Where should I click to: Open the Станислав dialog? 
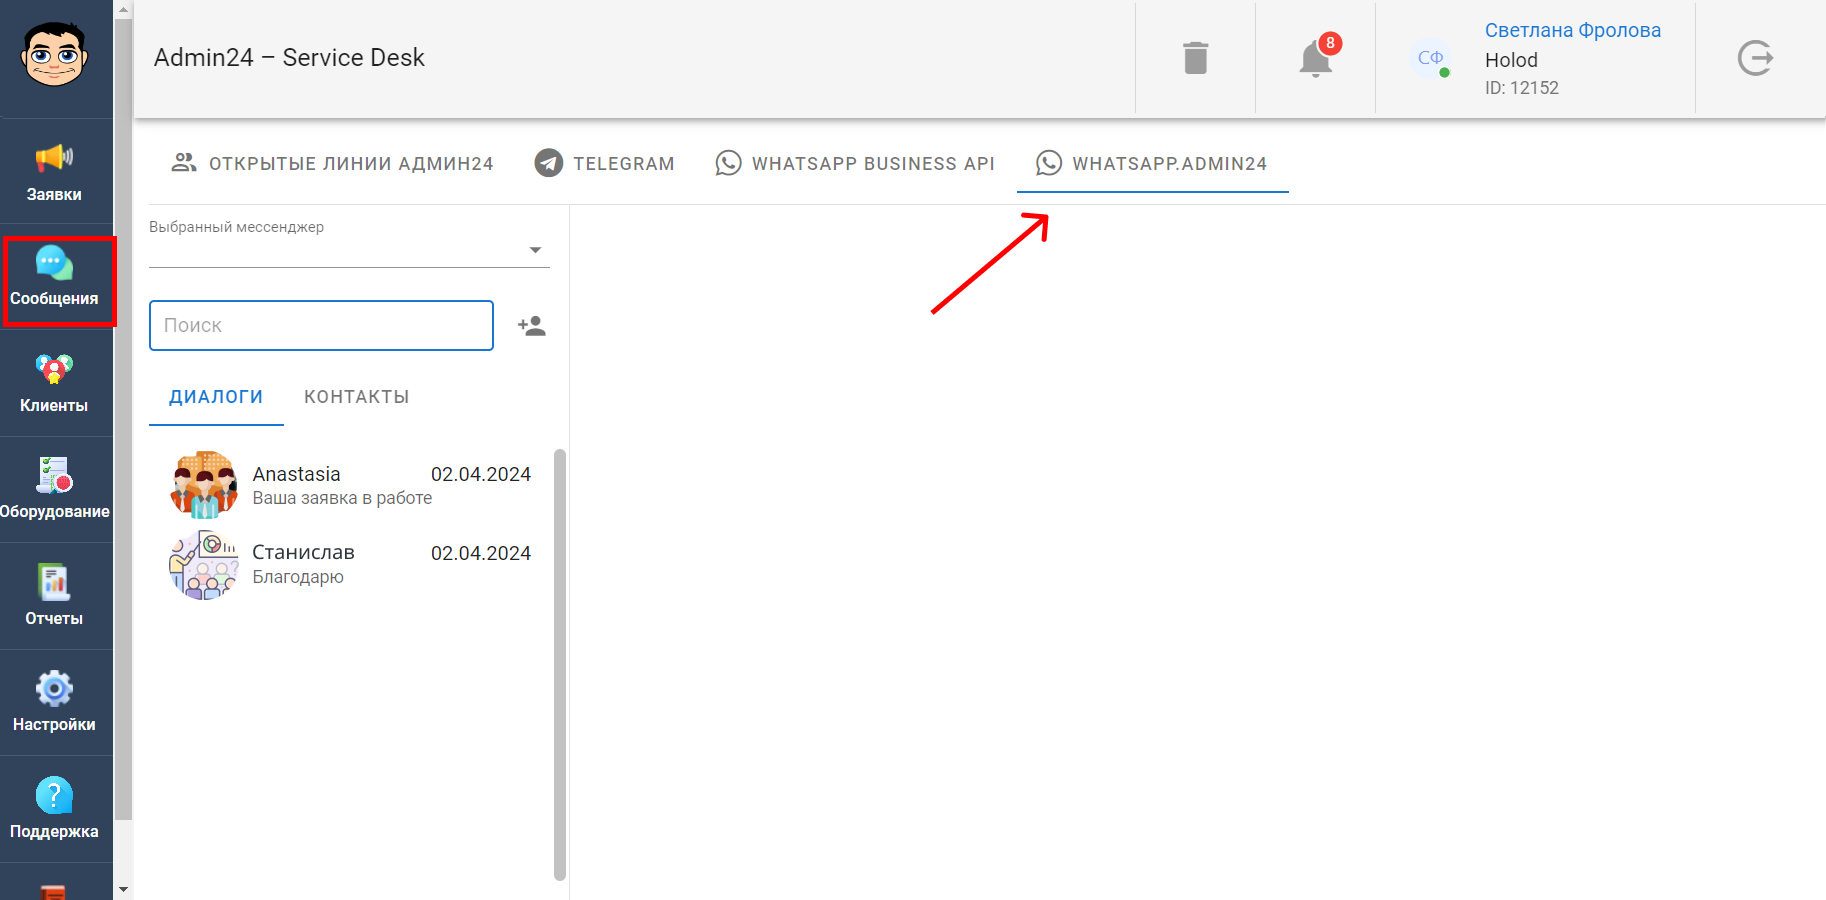[351, 565]
